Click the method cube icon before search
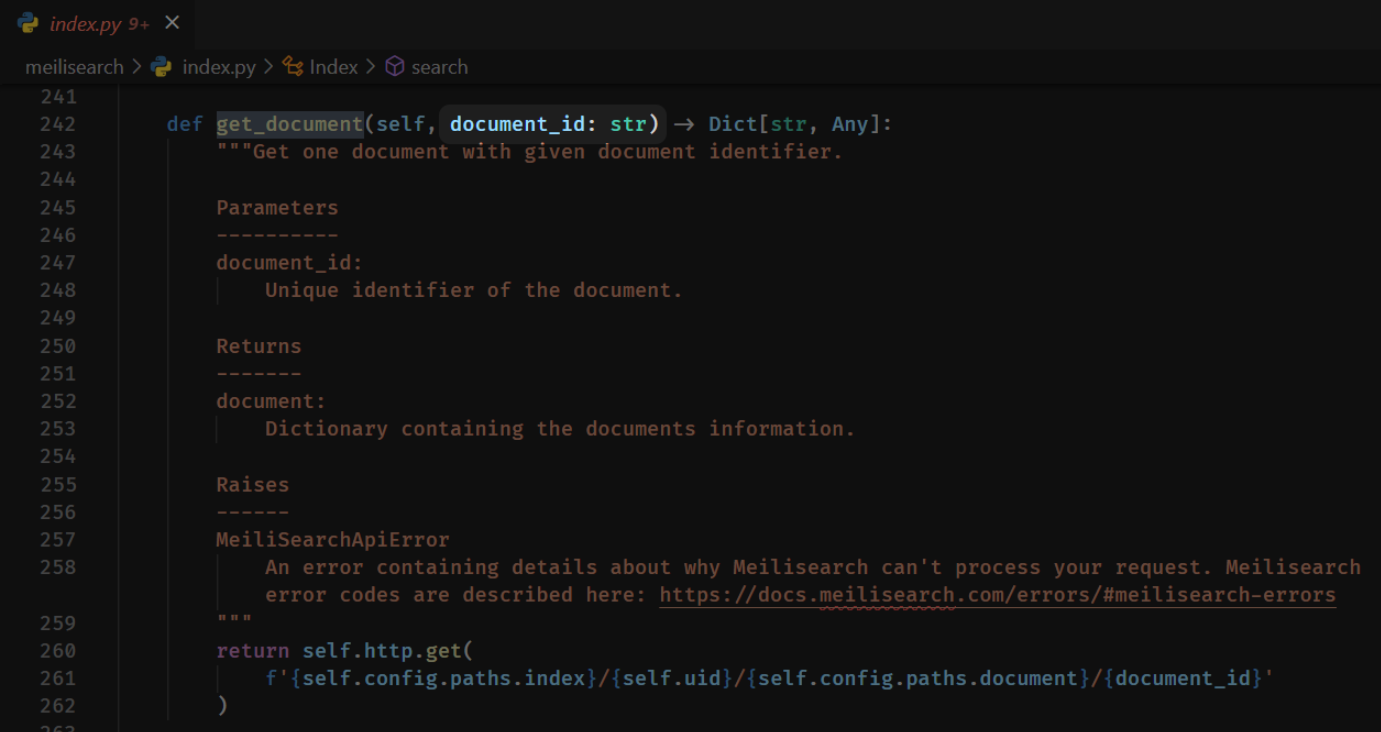This screenshot has height=732, width=1381. (x=395, y=67)
